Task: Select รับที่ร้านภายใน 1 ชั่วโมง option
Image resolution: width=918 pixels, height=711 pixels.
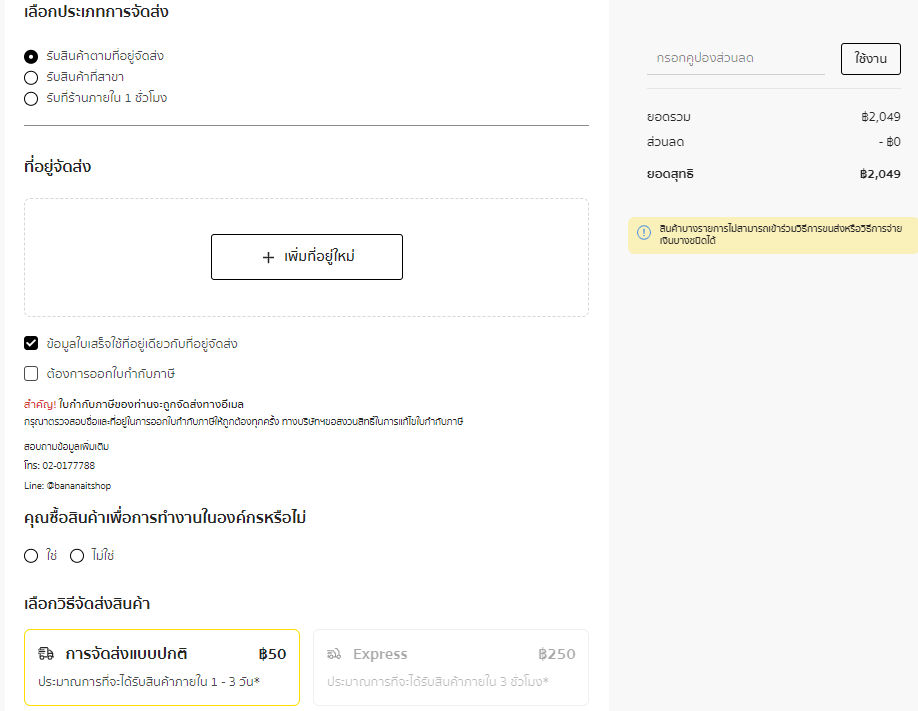Action: (x=31, y=98)
